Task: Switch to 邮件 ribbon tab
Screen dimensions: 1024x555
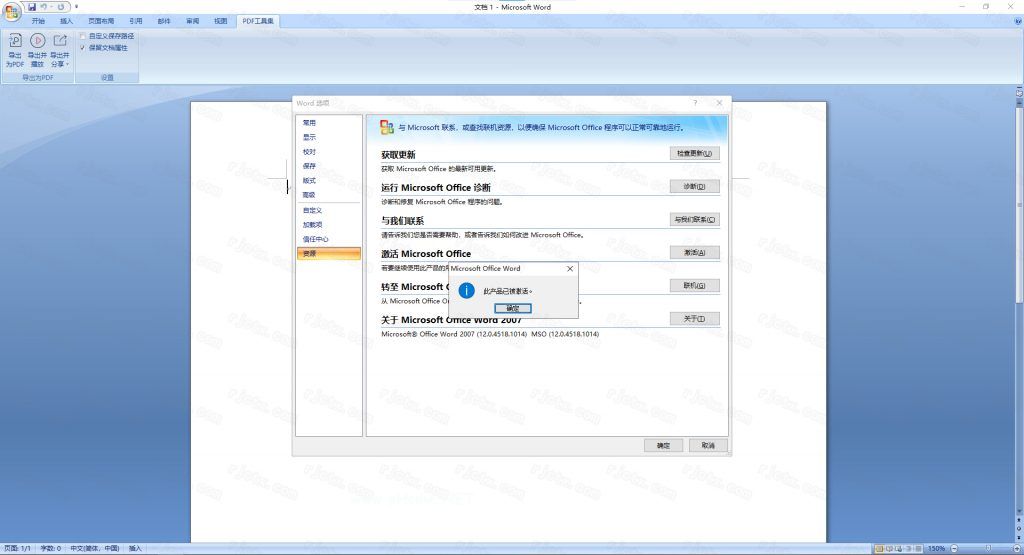Action: [164, 21]
